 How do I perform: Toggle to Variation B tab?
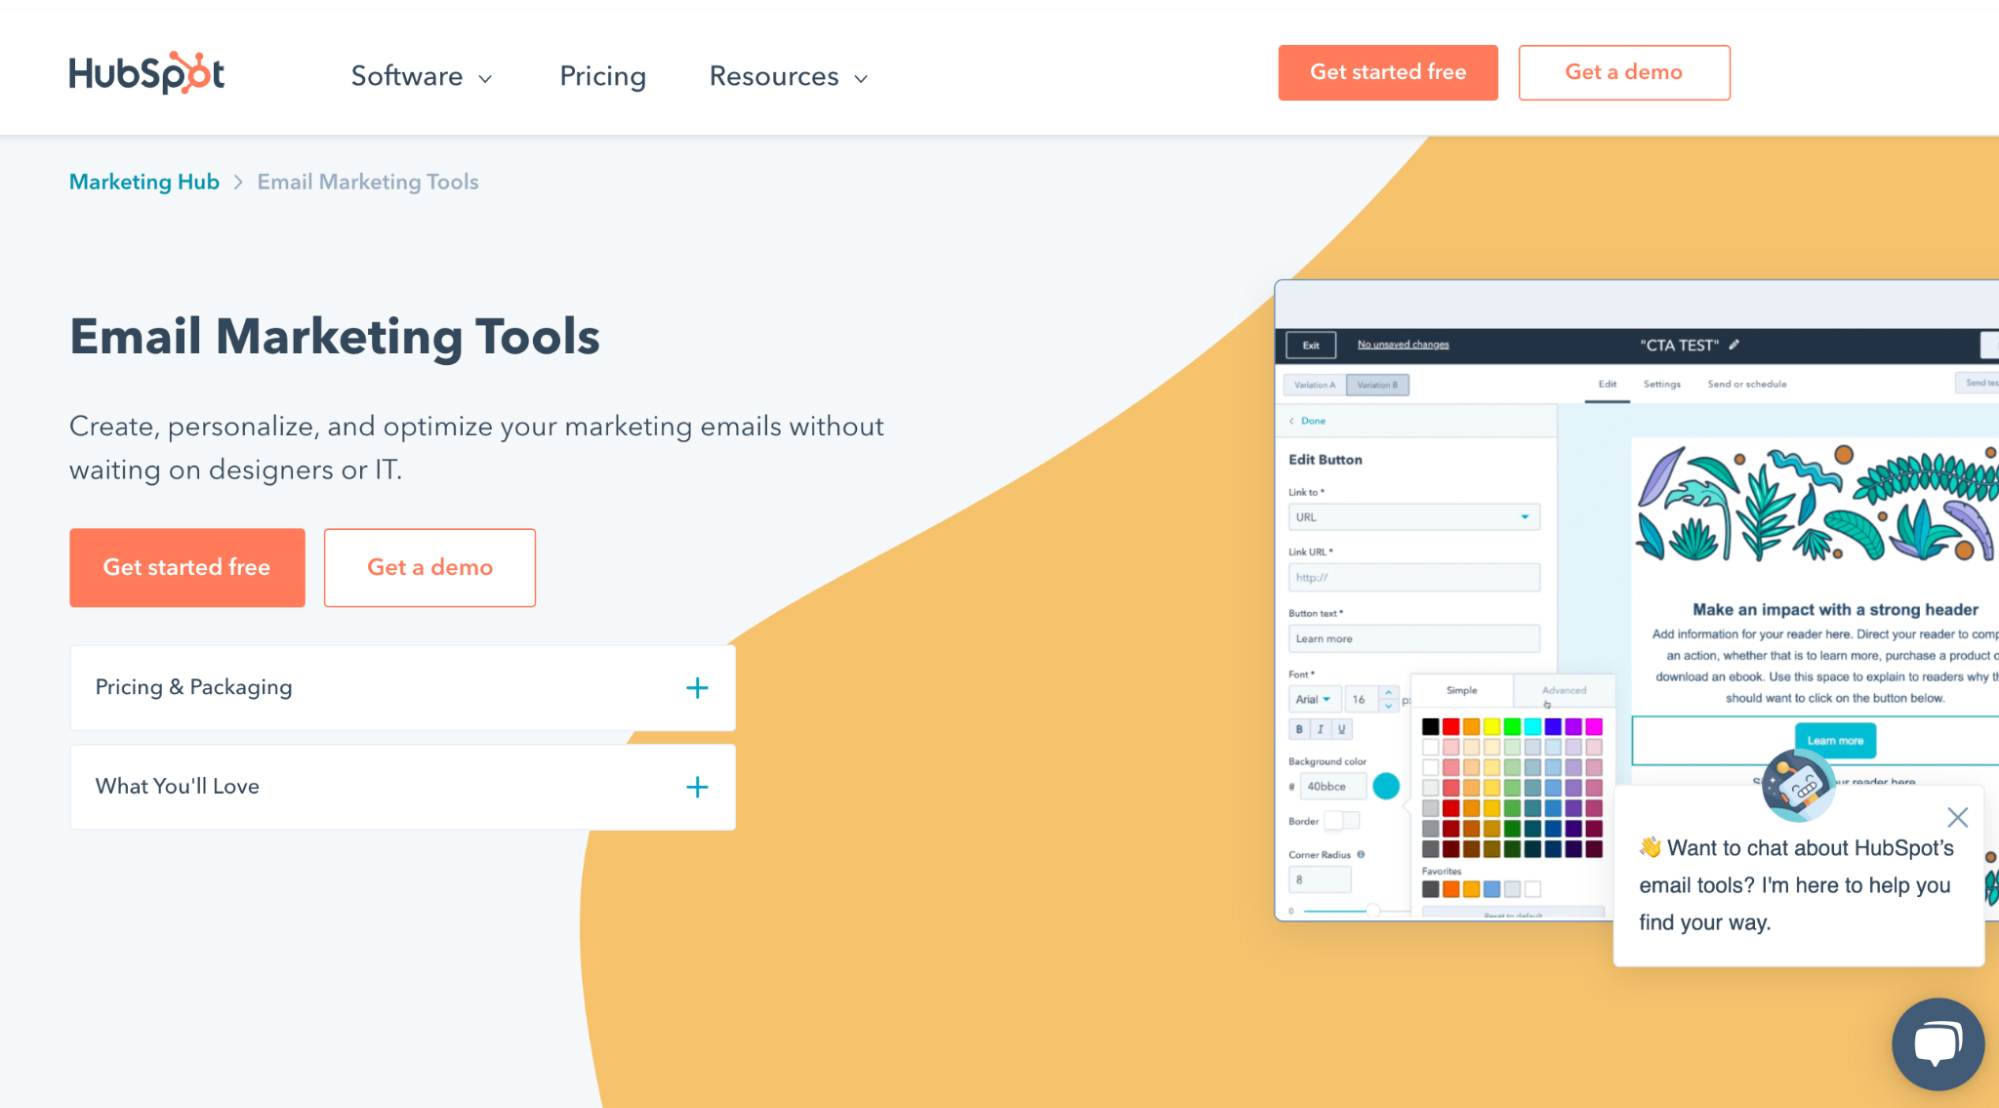tap(1377, 382)
